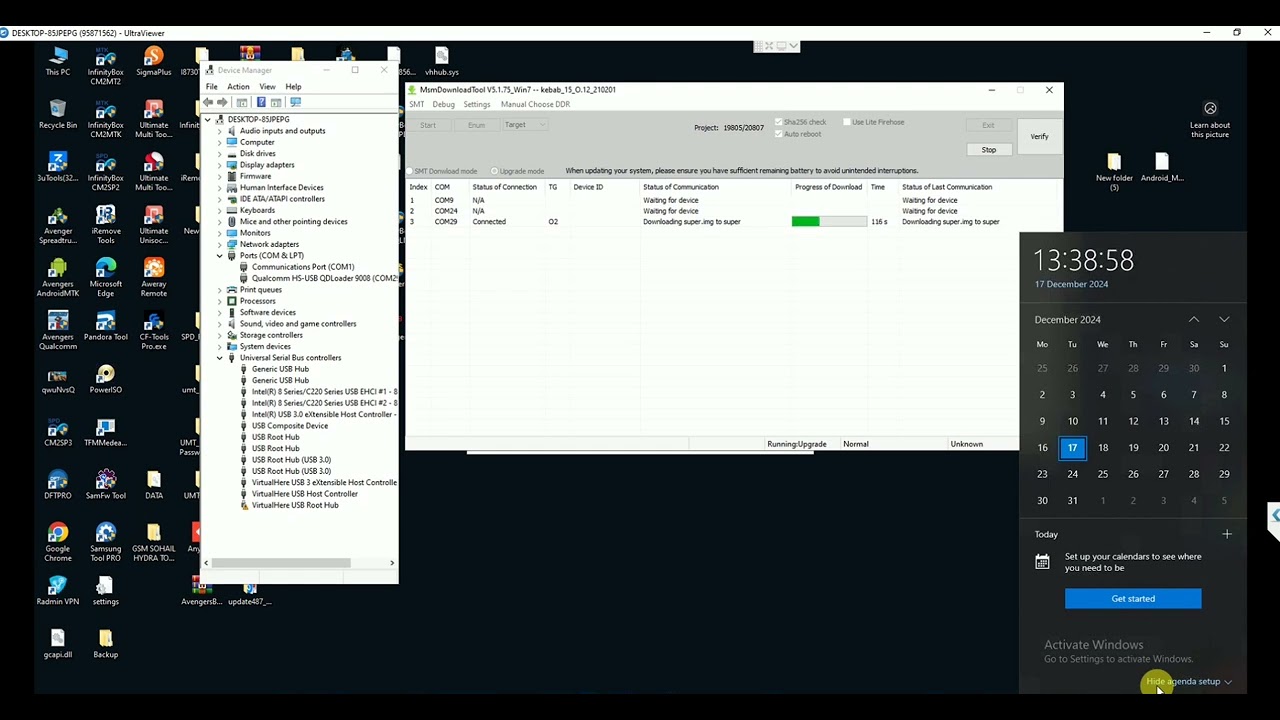Select the Pandora Tool desktop icon
Viewport: 1280px width, 720px height.
pos(105,327)
